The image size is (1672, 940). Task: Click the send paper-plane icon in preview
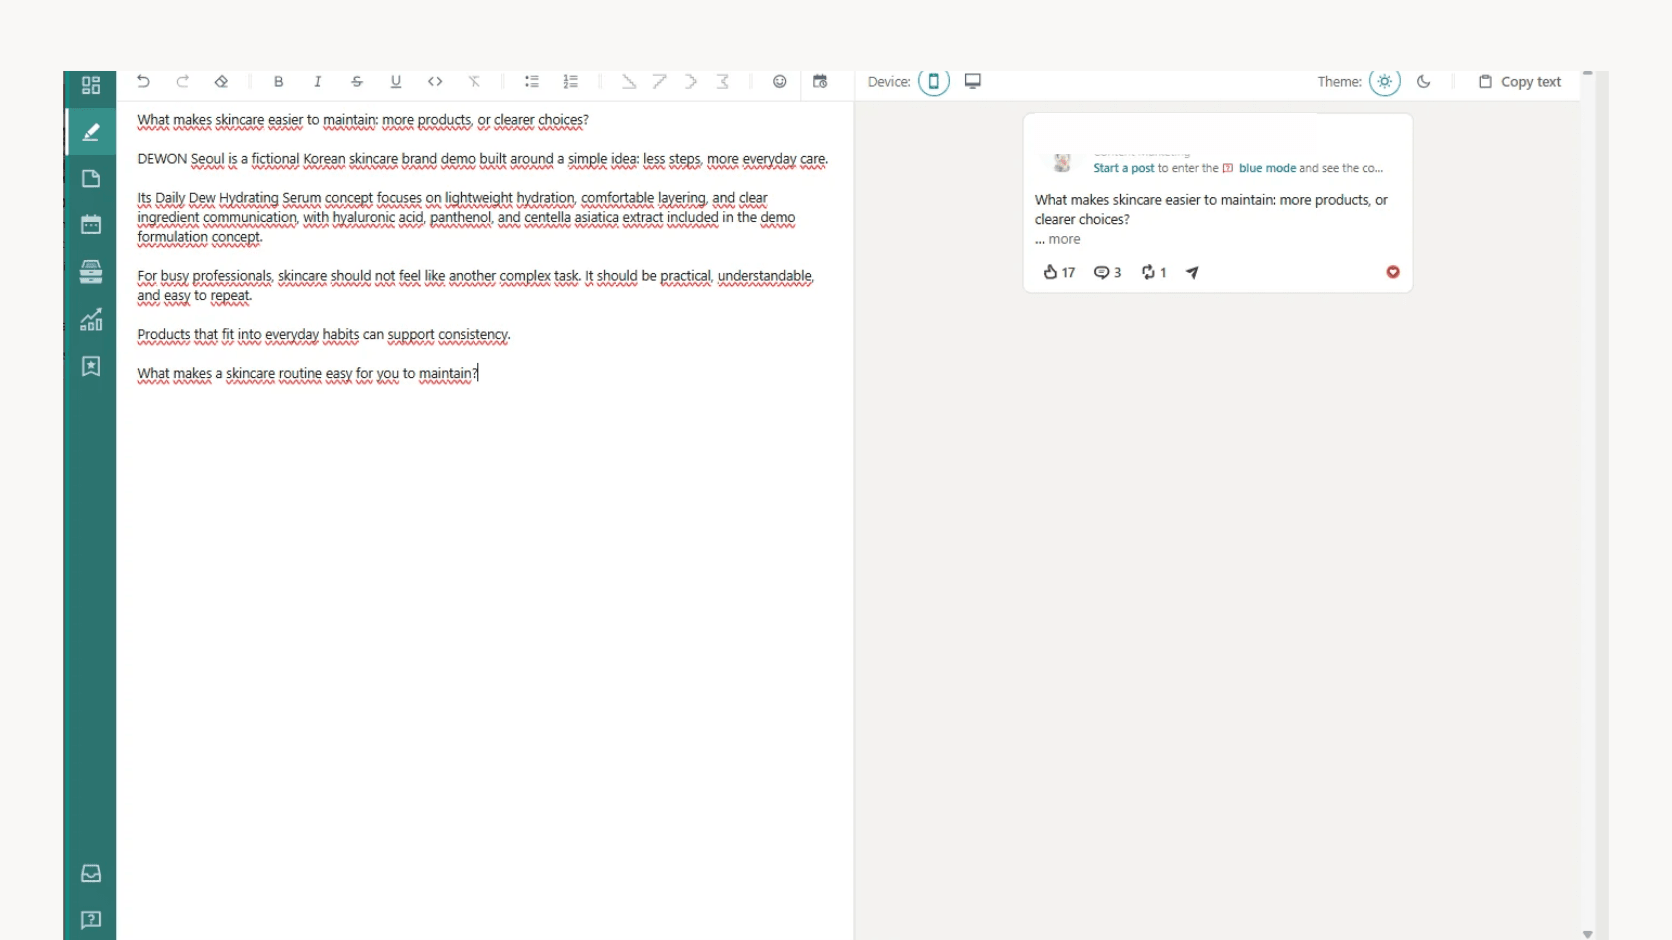click(x=1192, y=272)
